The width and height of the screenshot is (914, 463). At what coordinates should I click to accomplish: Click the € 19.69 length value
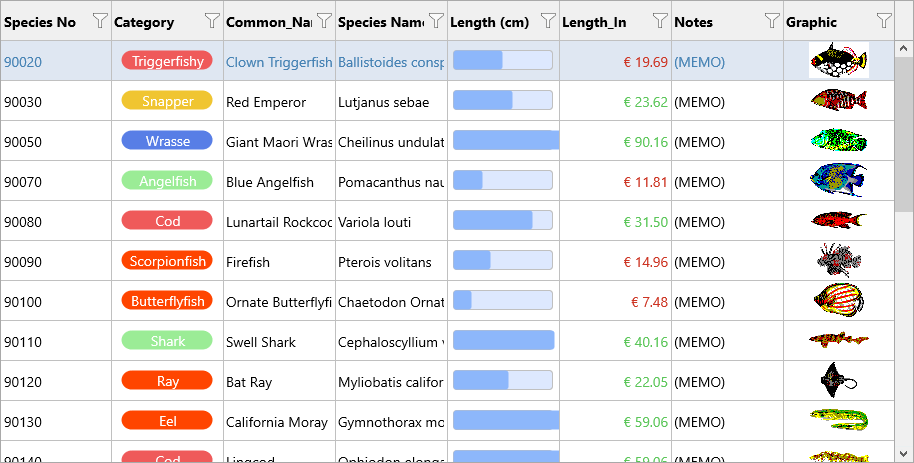645,62
